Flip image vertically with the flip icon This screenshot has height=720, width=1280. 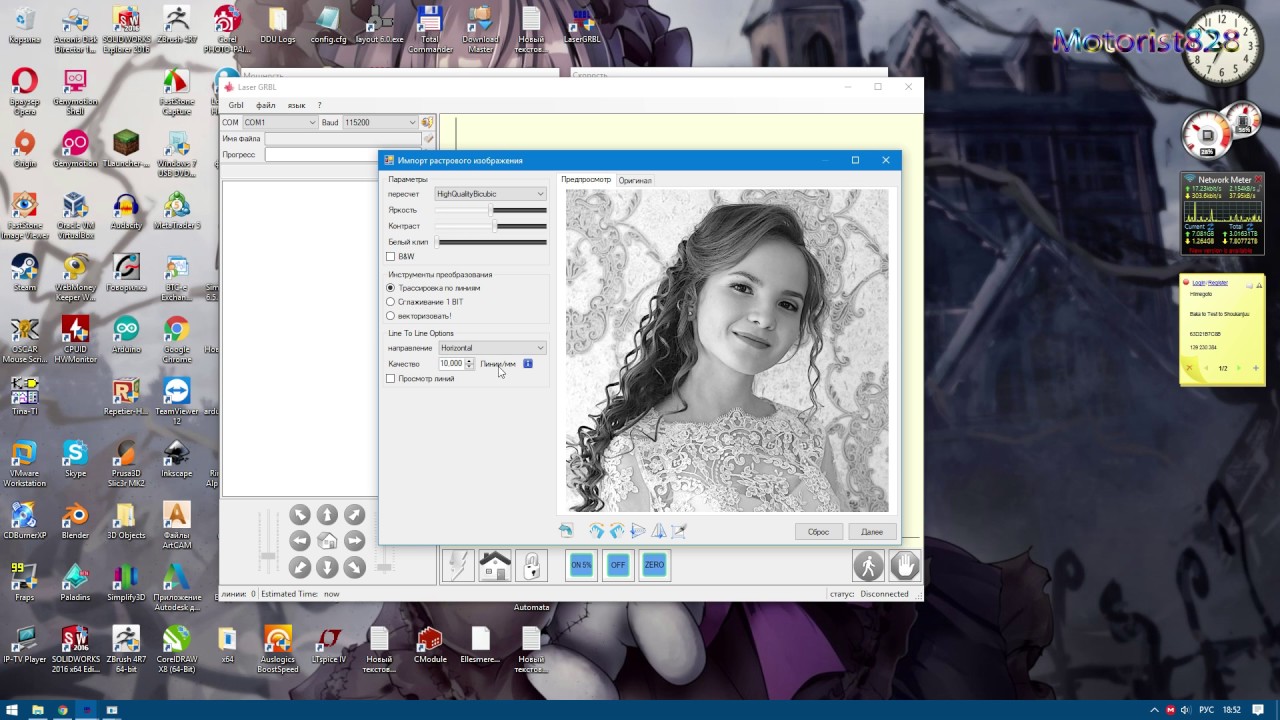pos(658,531)
